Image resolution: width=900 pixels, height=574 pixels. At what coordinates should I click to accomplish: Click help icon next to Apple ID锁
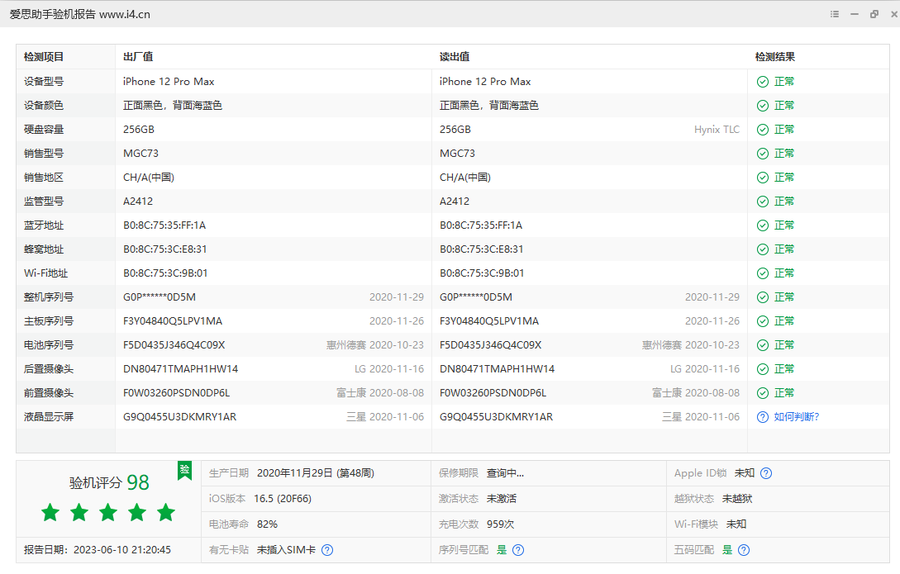[x=766, y=473]
